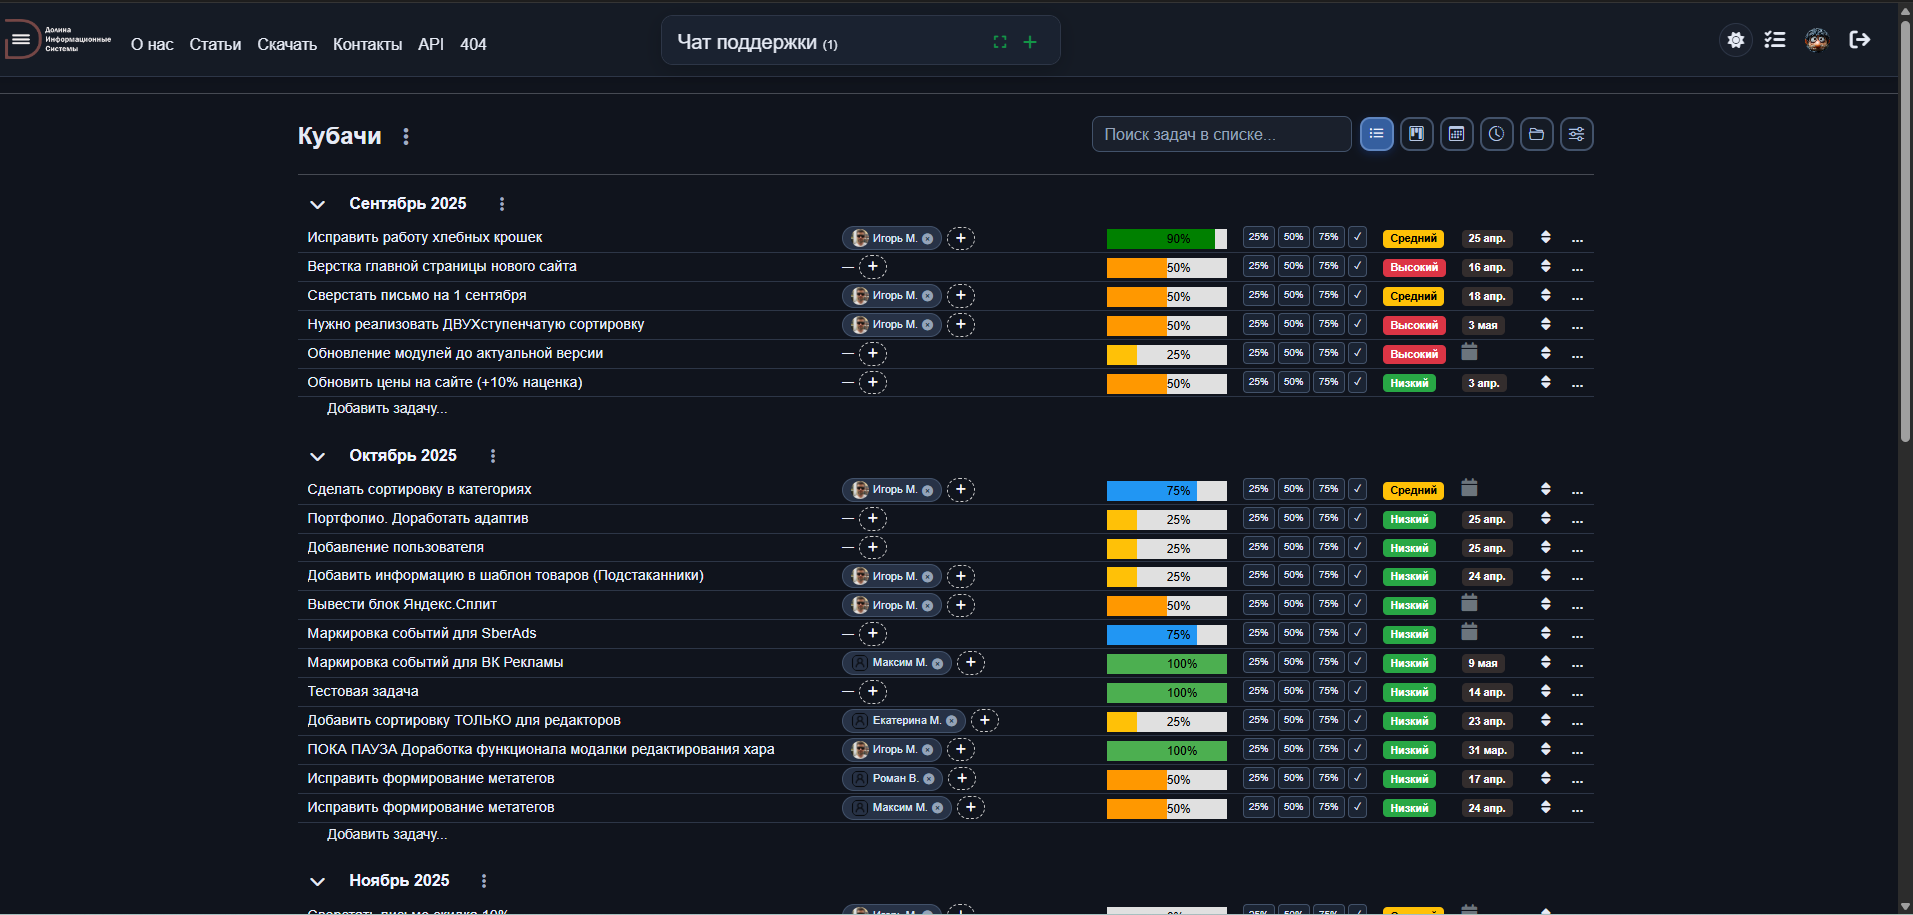The height and width of the screenshot is (915, 1913).
Task: Switch to list view icon
Action: tap(1376, 134)
